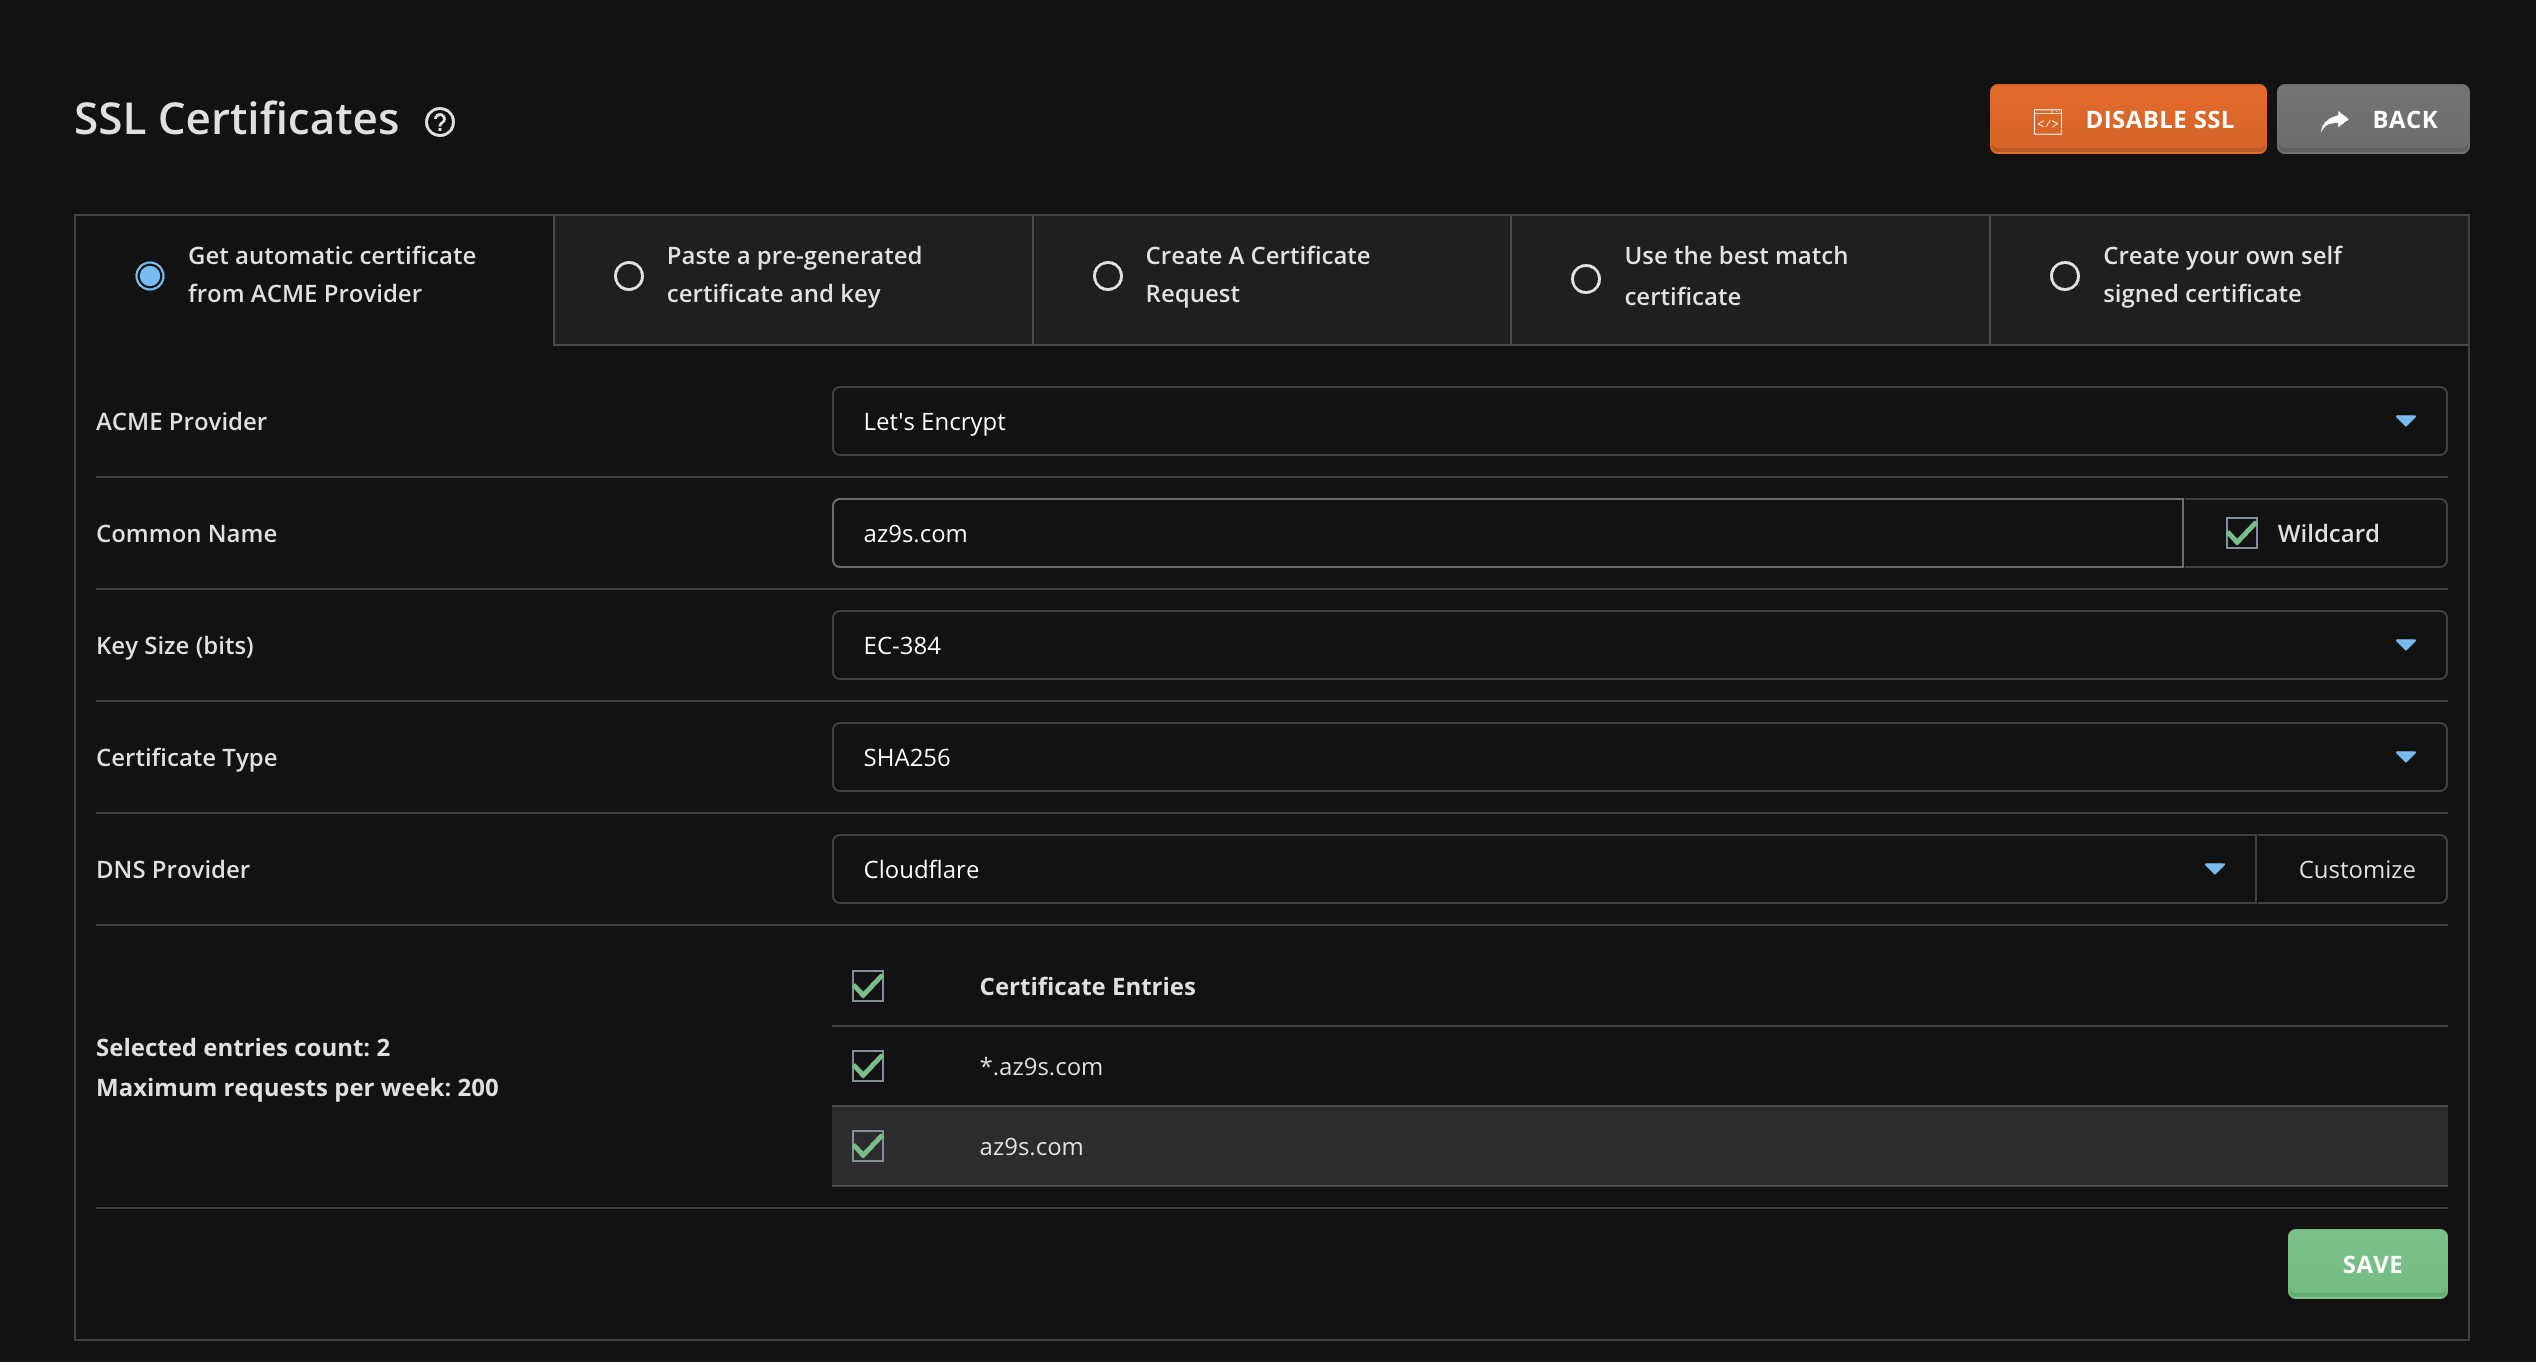Open the ACME Provider dropdown showing Let's Encrypt
Viewport: 2536px width, 1362px height.
coord(1639,421)
